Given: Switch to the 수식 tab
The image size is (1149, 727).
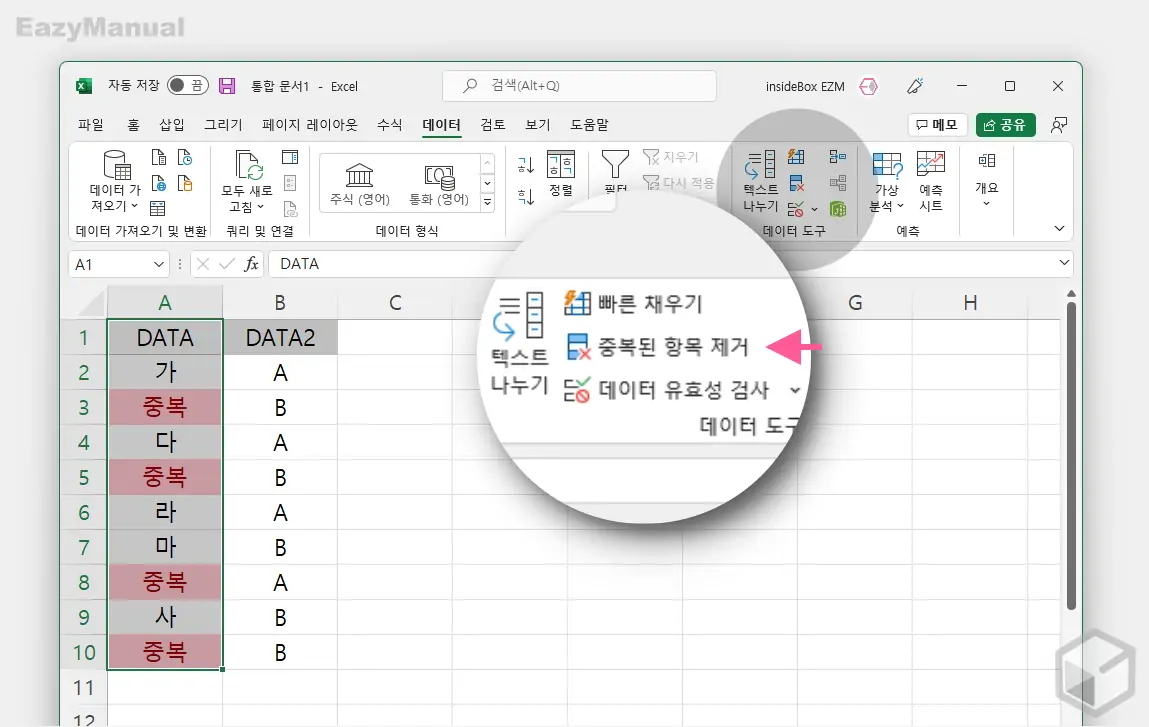Looking at the screenshot, I should [x=390, y=125].
